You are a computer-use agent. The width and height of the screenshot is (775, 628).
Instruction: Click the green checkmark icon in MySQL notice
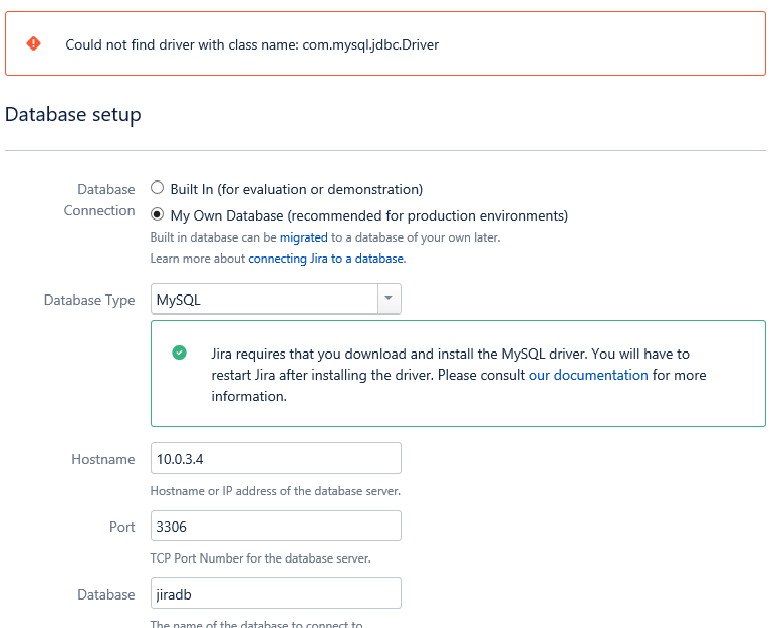tap(179, 353)
